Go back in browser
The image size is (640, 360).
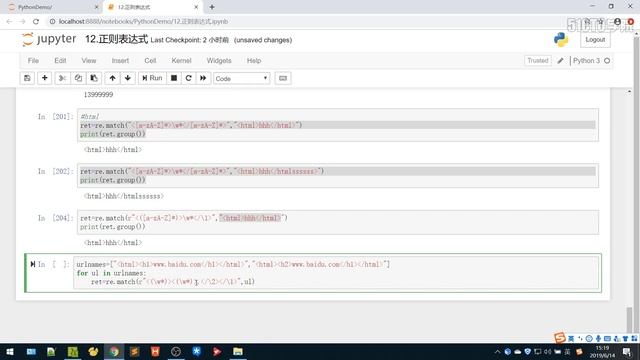(x=9, y=22)
